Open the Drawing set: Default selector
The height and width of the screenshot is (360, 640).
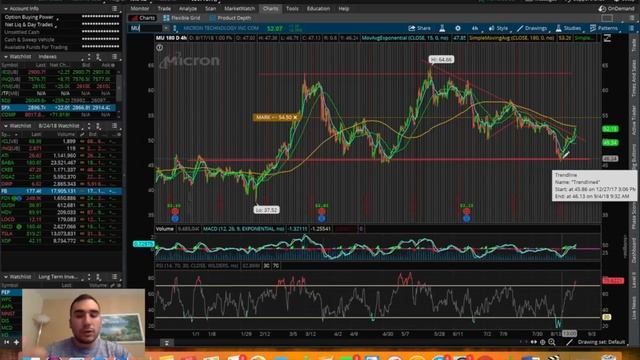click(x=601, y=342)
